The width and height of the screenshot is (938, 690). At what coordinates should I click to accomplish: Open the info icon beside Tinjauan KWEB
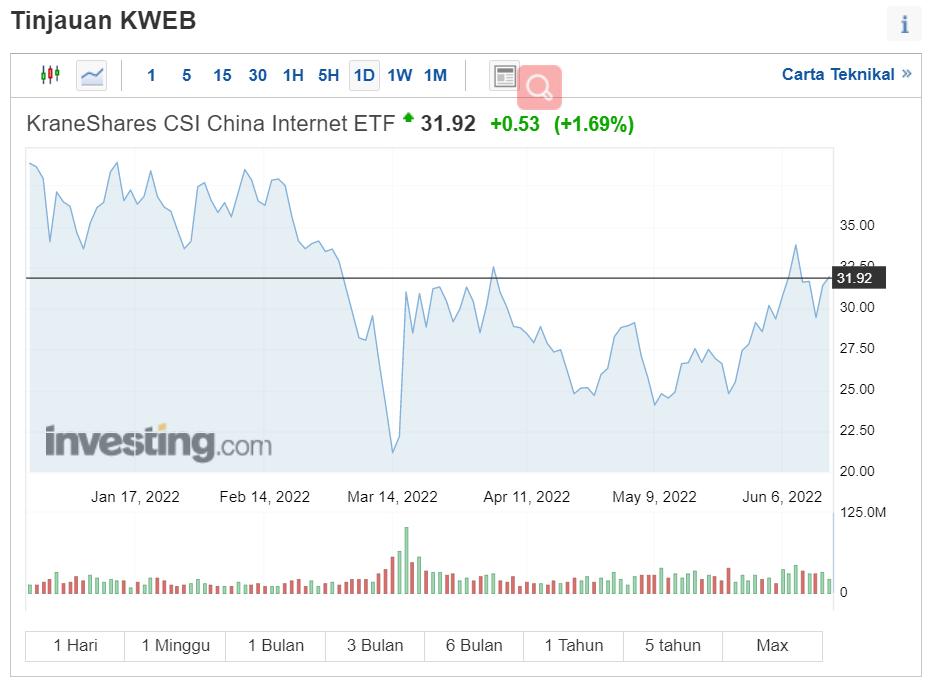904,24
